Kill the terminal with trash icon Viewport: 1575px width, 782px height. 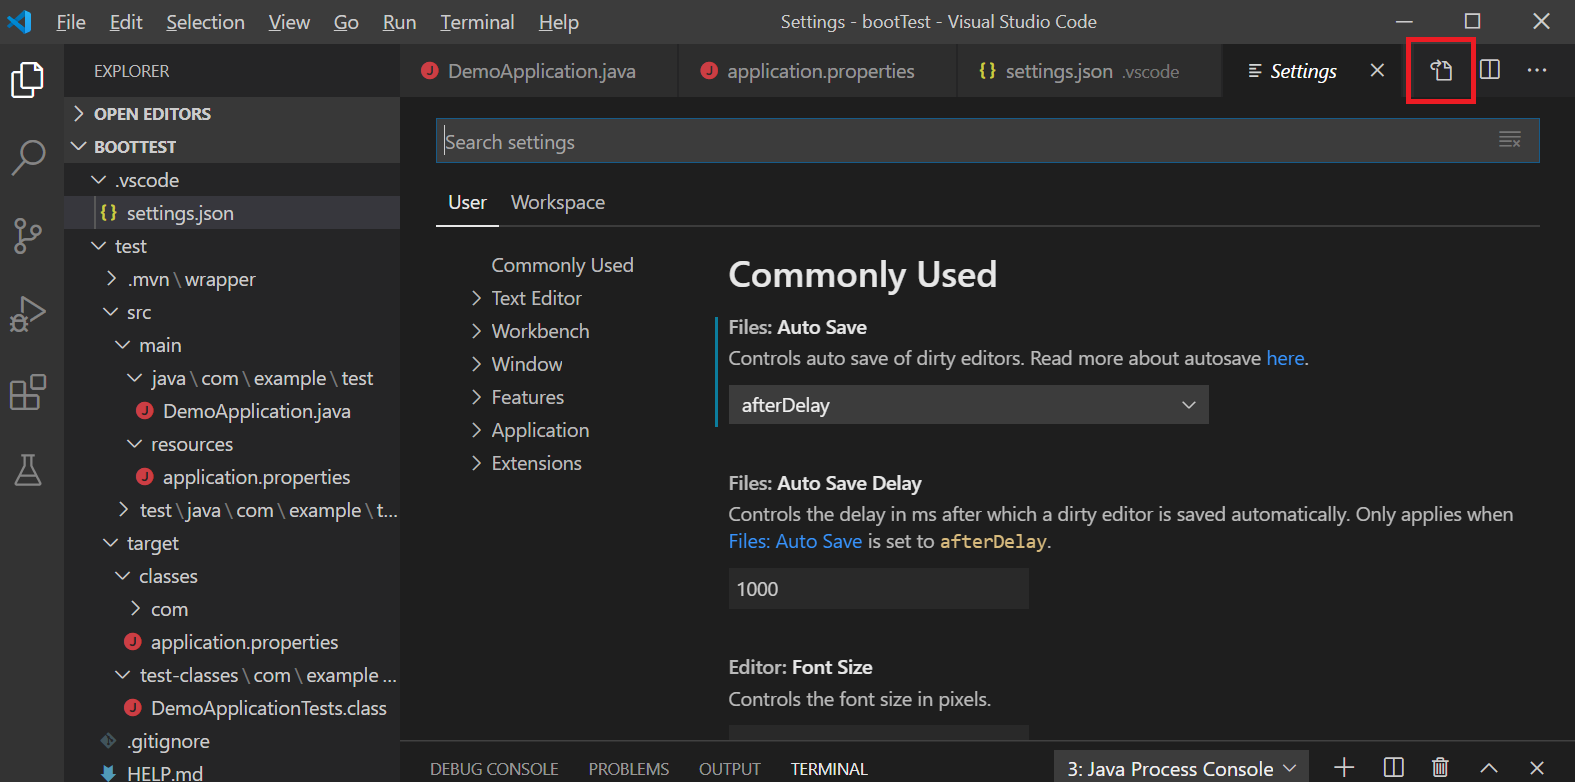tap(1440, 767)
